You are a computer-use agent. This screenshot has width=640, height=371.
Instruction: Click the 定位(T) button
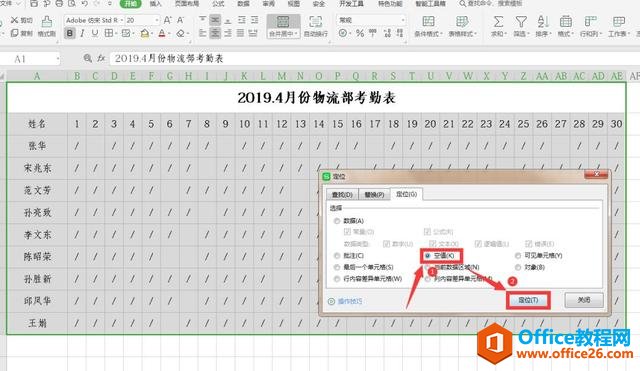(x=528, y=300)
